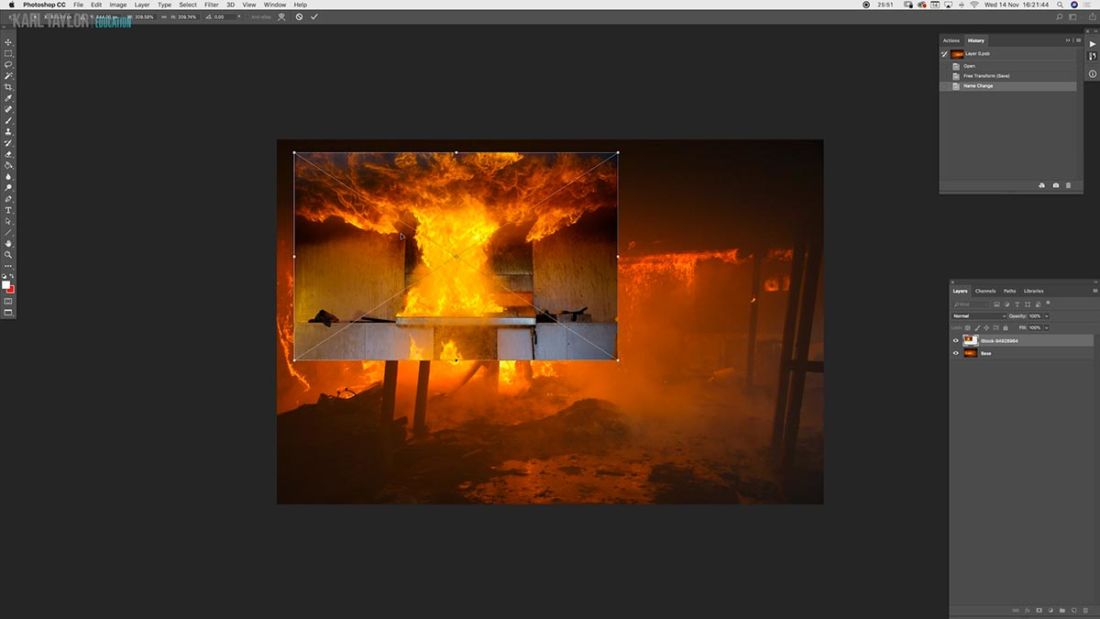Select the Zoom tool
This screenshot has width=1100, height=619.
tap(6, 253)
